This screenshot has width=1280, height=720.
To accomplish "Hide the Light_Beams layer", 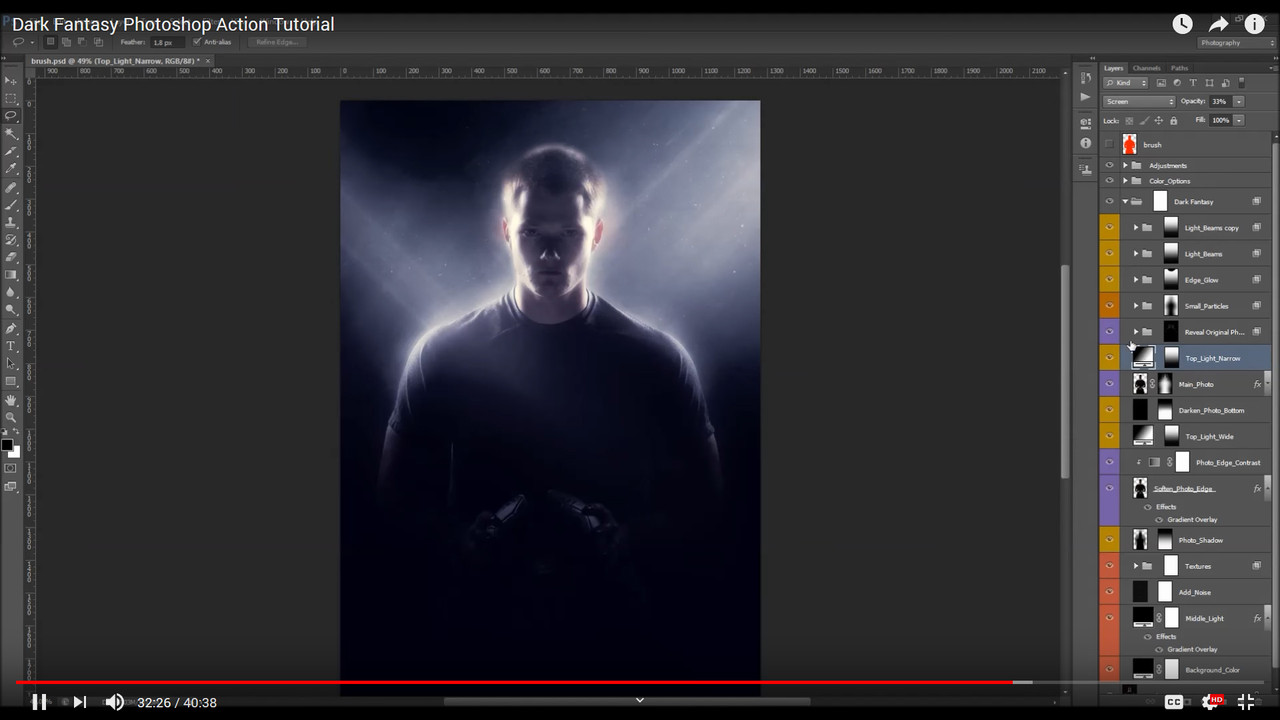I will (x=1109, y=253).
